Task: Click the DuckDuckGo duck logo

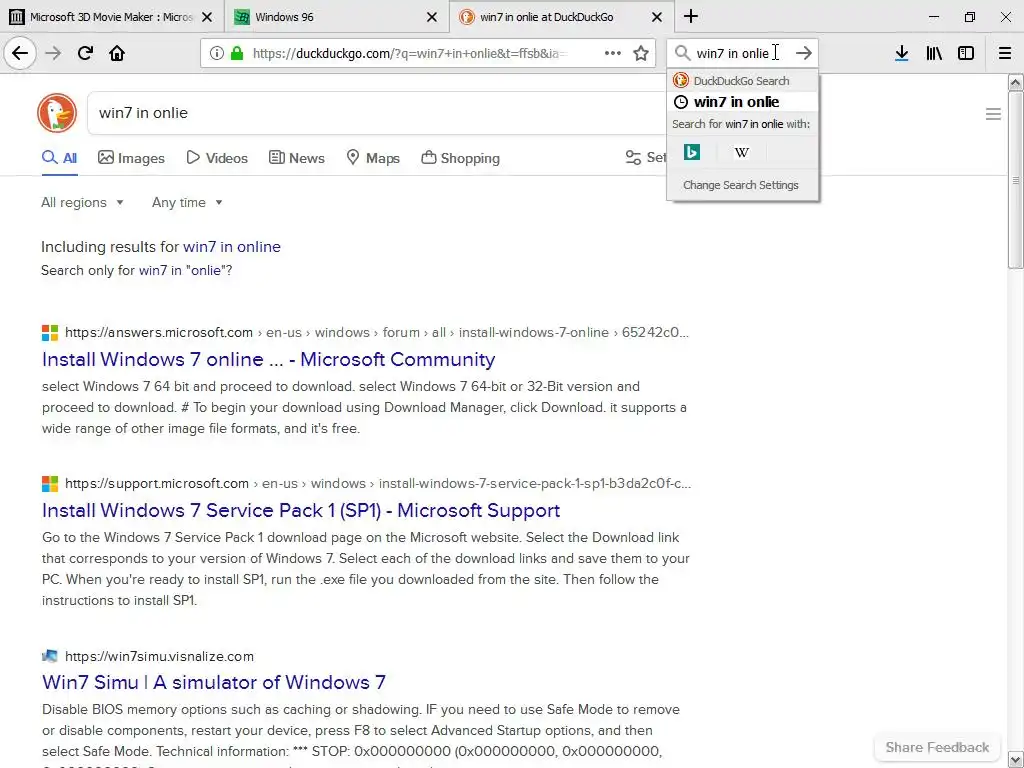Action: pyautogui.click(x=57, y=113)
